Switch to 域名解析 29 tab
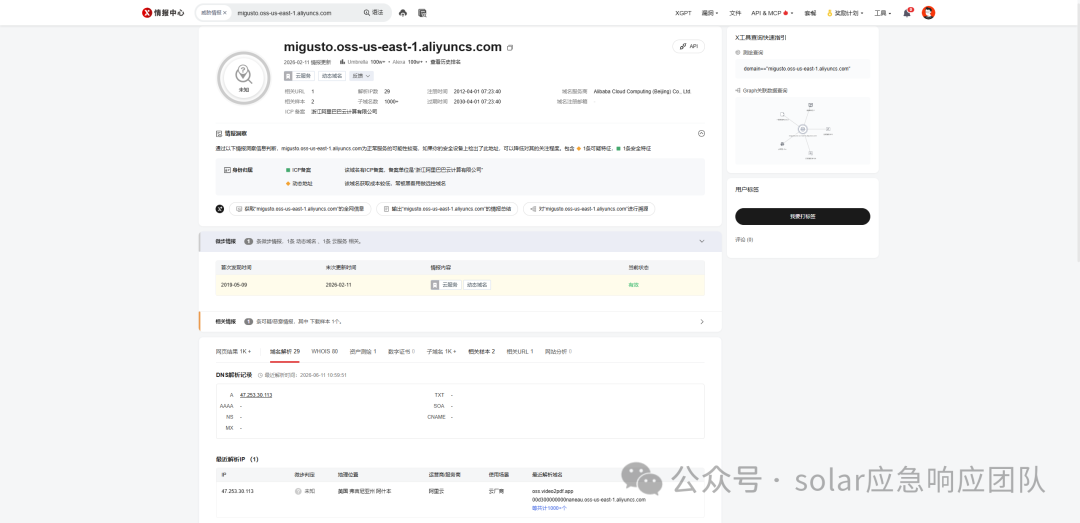1080x523 pixels. click(x=284, y=351)
